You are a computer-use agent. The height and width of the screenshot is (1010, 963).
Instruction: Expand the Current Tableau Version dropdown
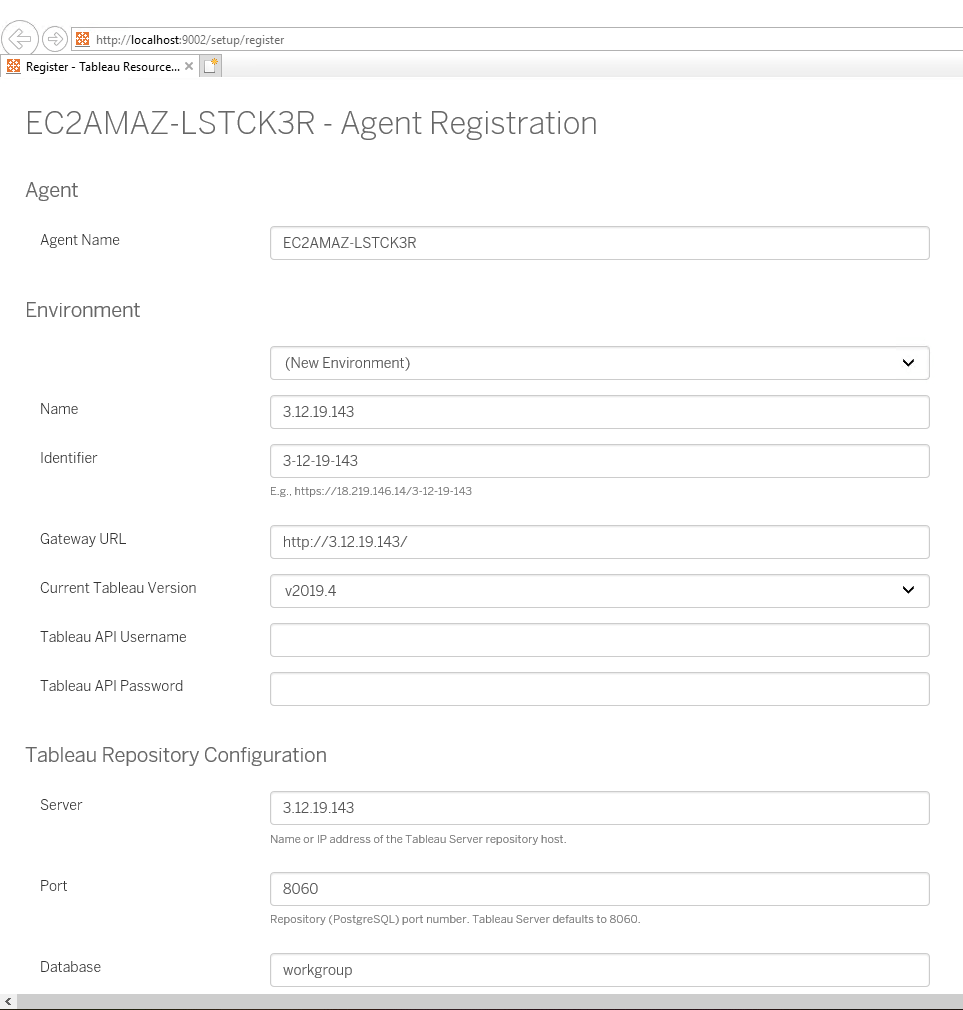click(599, 591)
